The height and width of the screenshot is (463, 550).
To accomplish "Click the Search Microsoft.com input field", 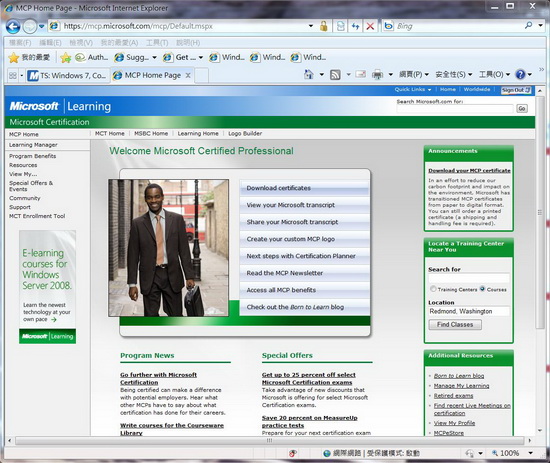I will point(455,109).
